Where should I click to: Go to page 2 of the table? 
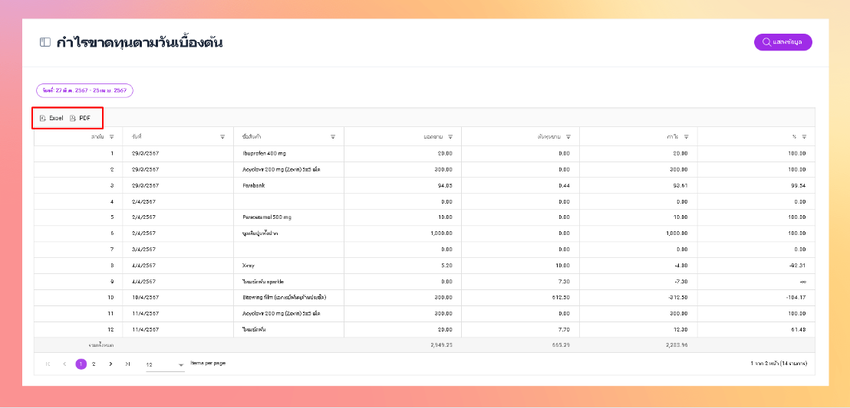point(94,364)
